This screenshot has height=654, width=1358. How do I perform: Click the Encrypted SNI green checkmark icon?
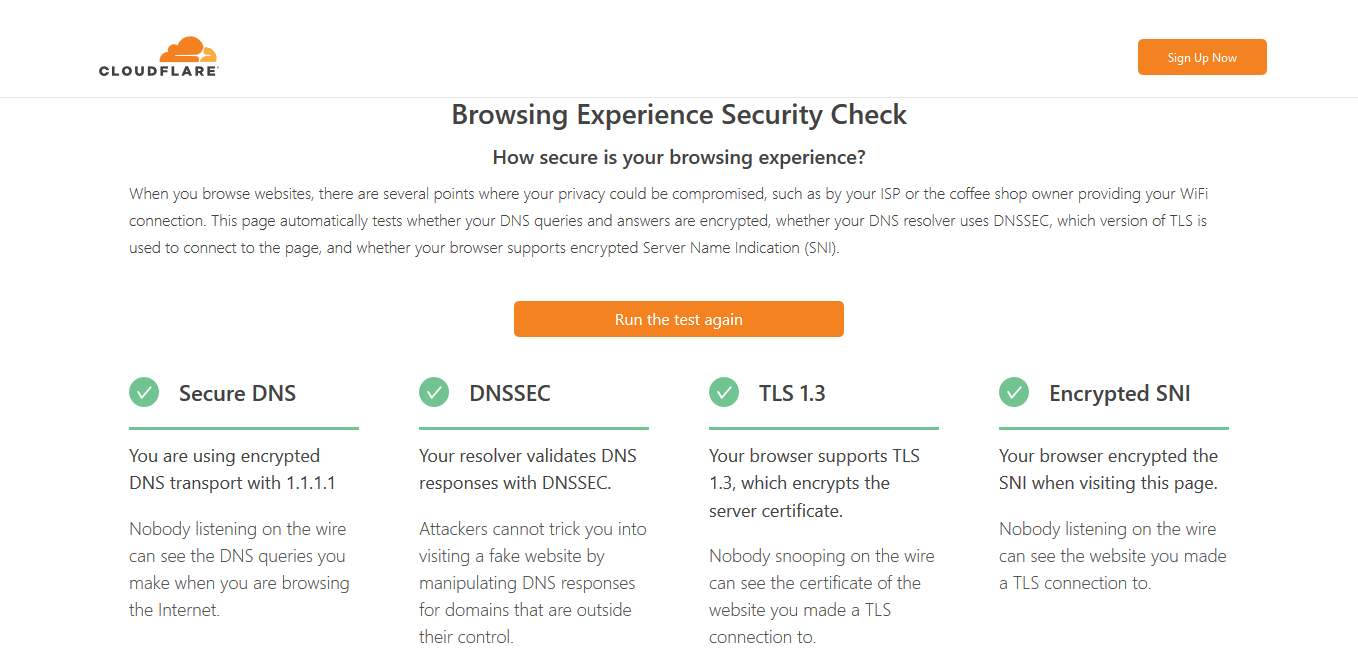[1014, 392]
